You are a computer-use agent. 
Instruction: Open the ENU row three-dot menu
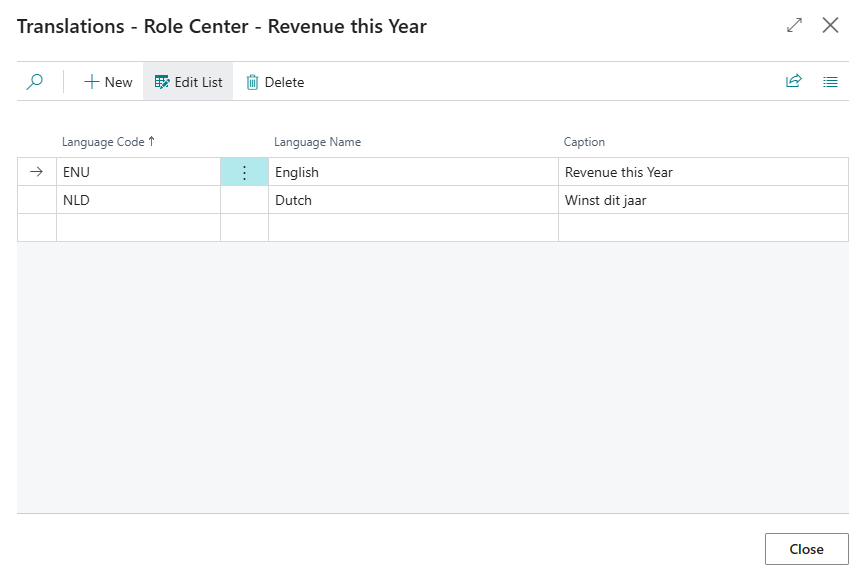(x=244, y=172)
